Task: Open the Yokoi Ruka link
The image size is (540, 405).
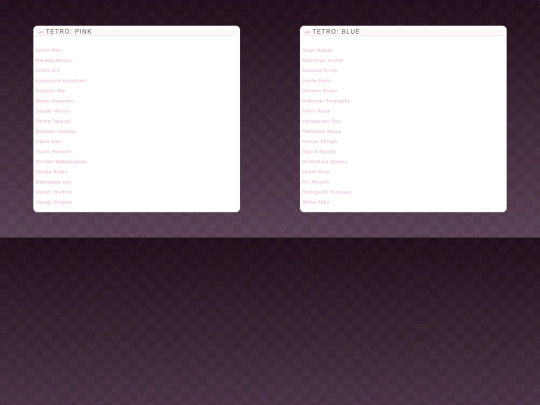Action: 316,111
